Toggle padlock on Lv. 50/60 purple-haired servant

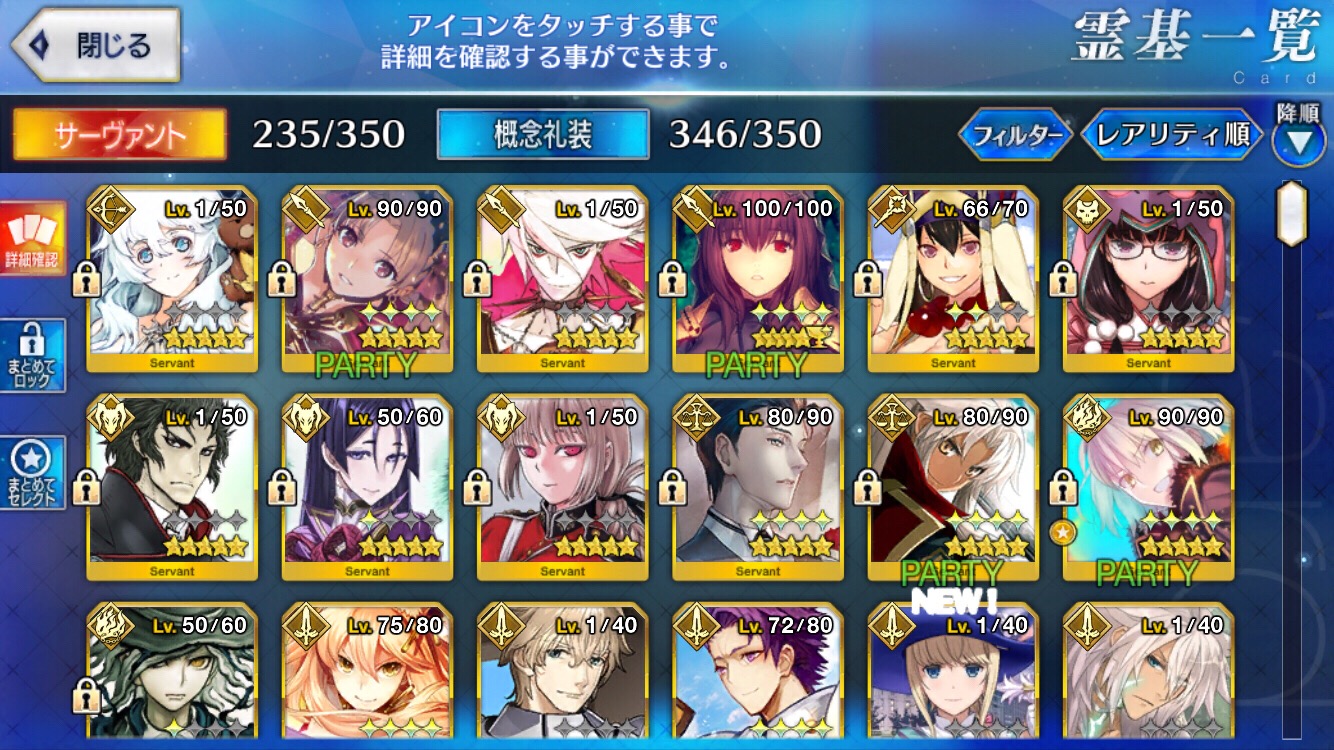pyautogui.click(x=281, y=487)
